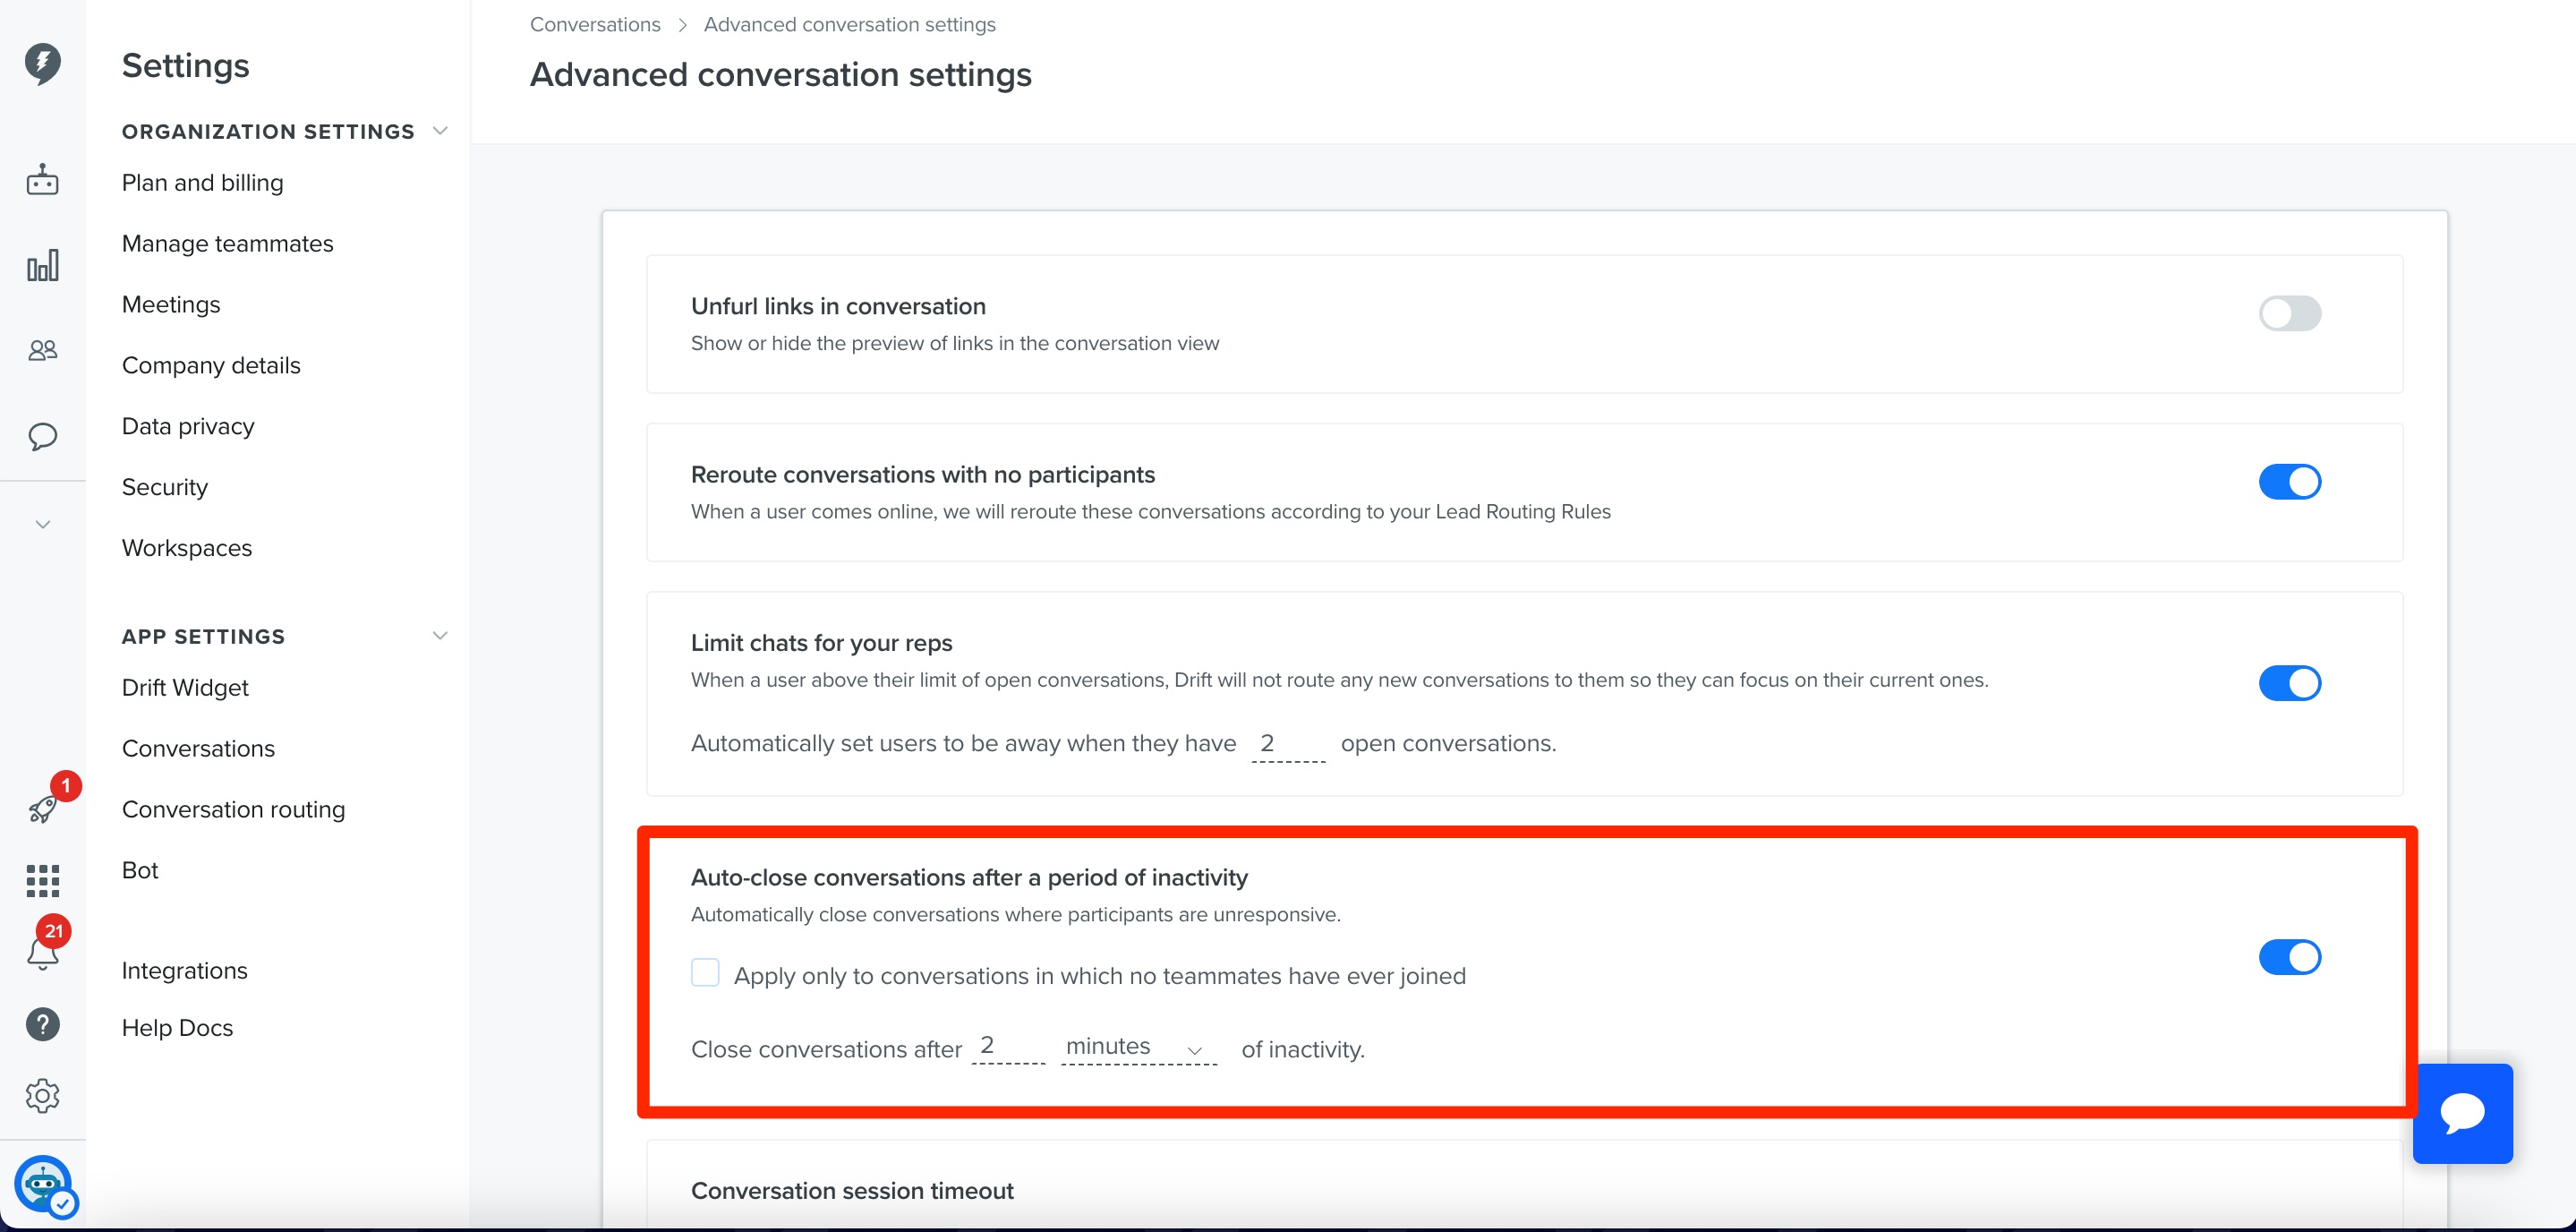The image size is (2576, 1232).
Task: Edit the open conversations limit field
Action: click(x=1288, y=744)
